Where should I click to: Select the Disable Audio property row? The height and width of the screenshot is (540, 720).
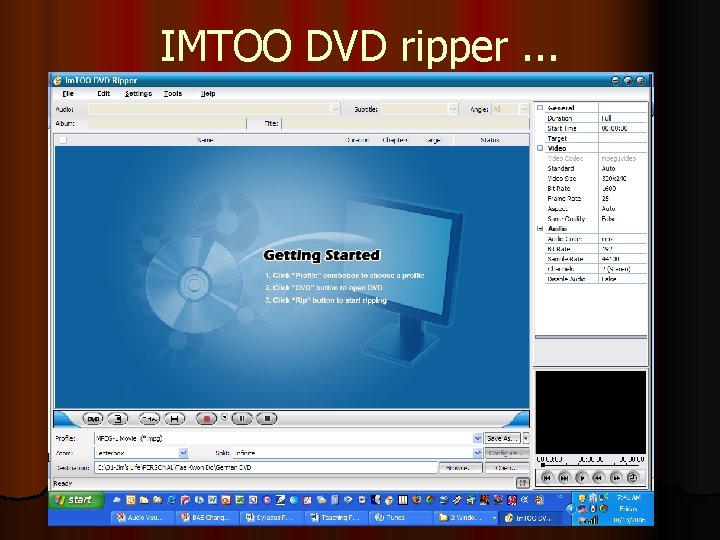(596, 279)
